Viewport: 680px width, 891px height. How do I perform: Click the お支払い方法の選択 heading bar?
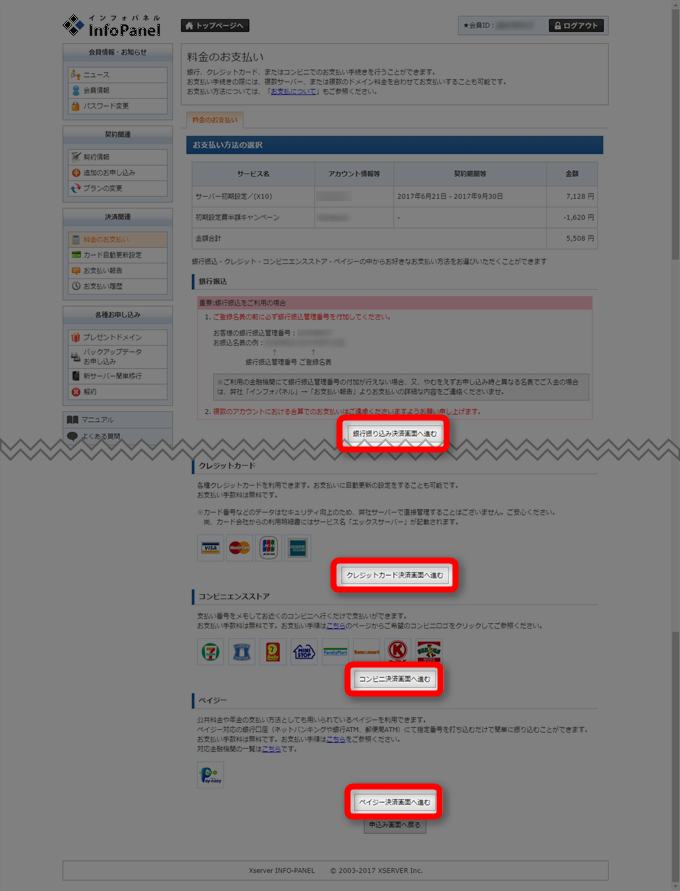(395, 145)
